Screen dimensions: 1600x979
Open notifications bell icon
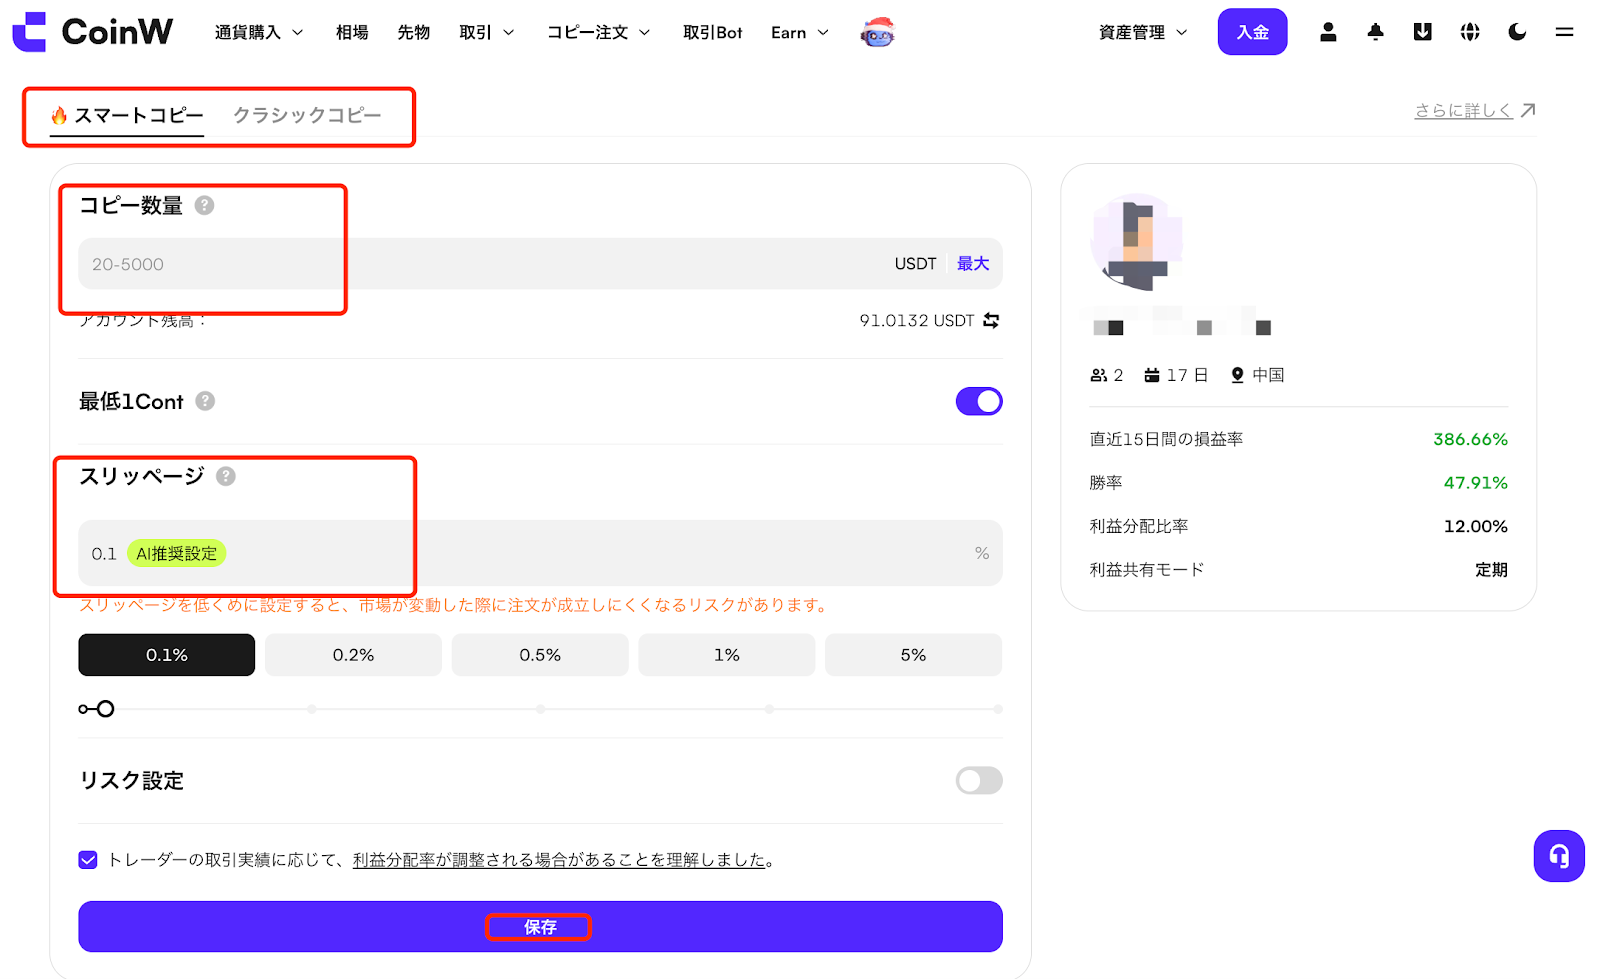(x=1375, y=32)
